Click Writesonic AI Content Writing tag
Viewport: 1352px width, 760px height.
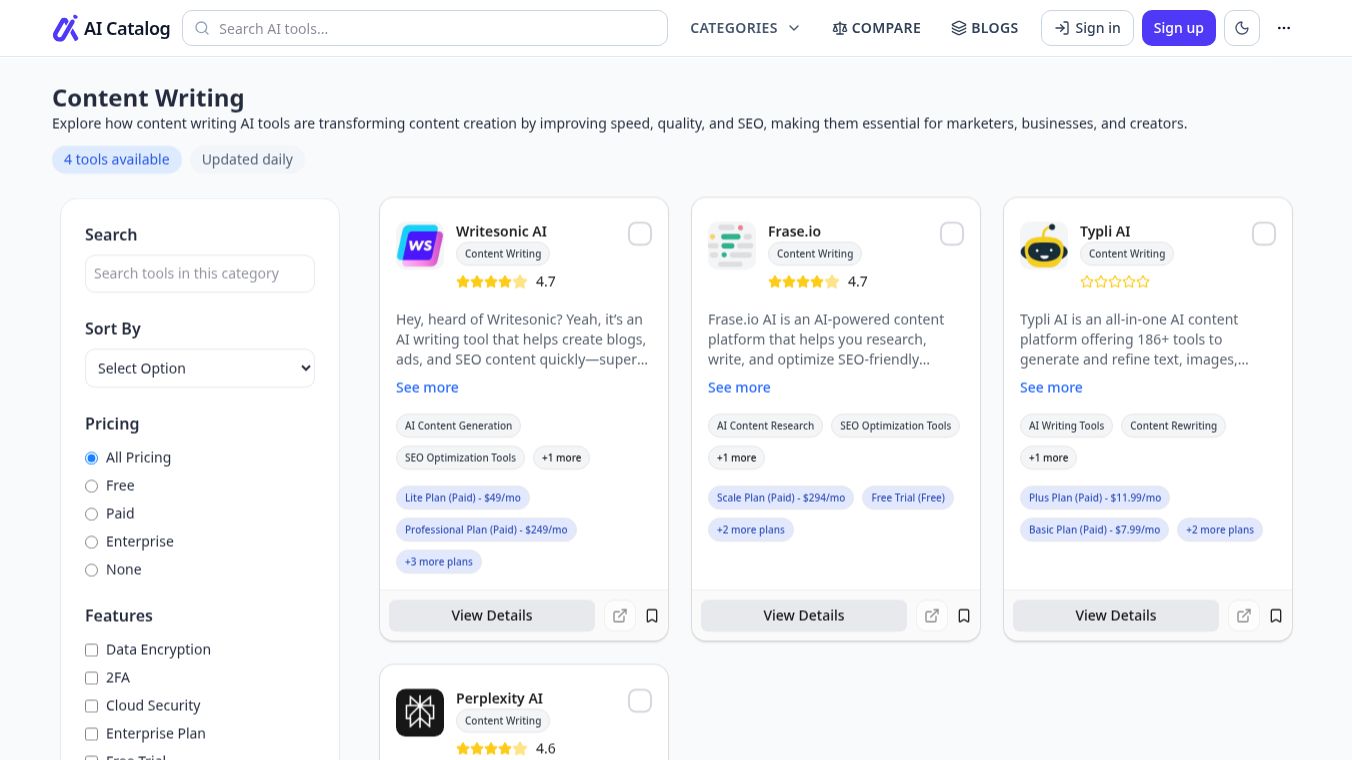pos(503,254)
